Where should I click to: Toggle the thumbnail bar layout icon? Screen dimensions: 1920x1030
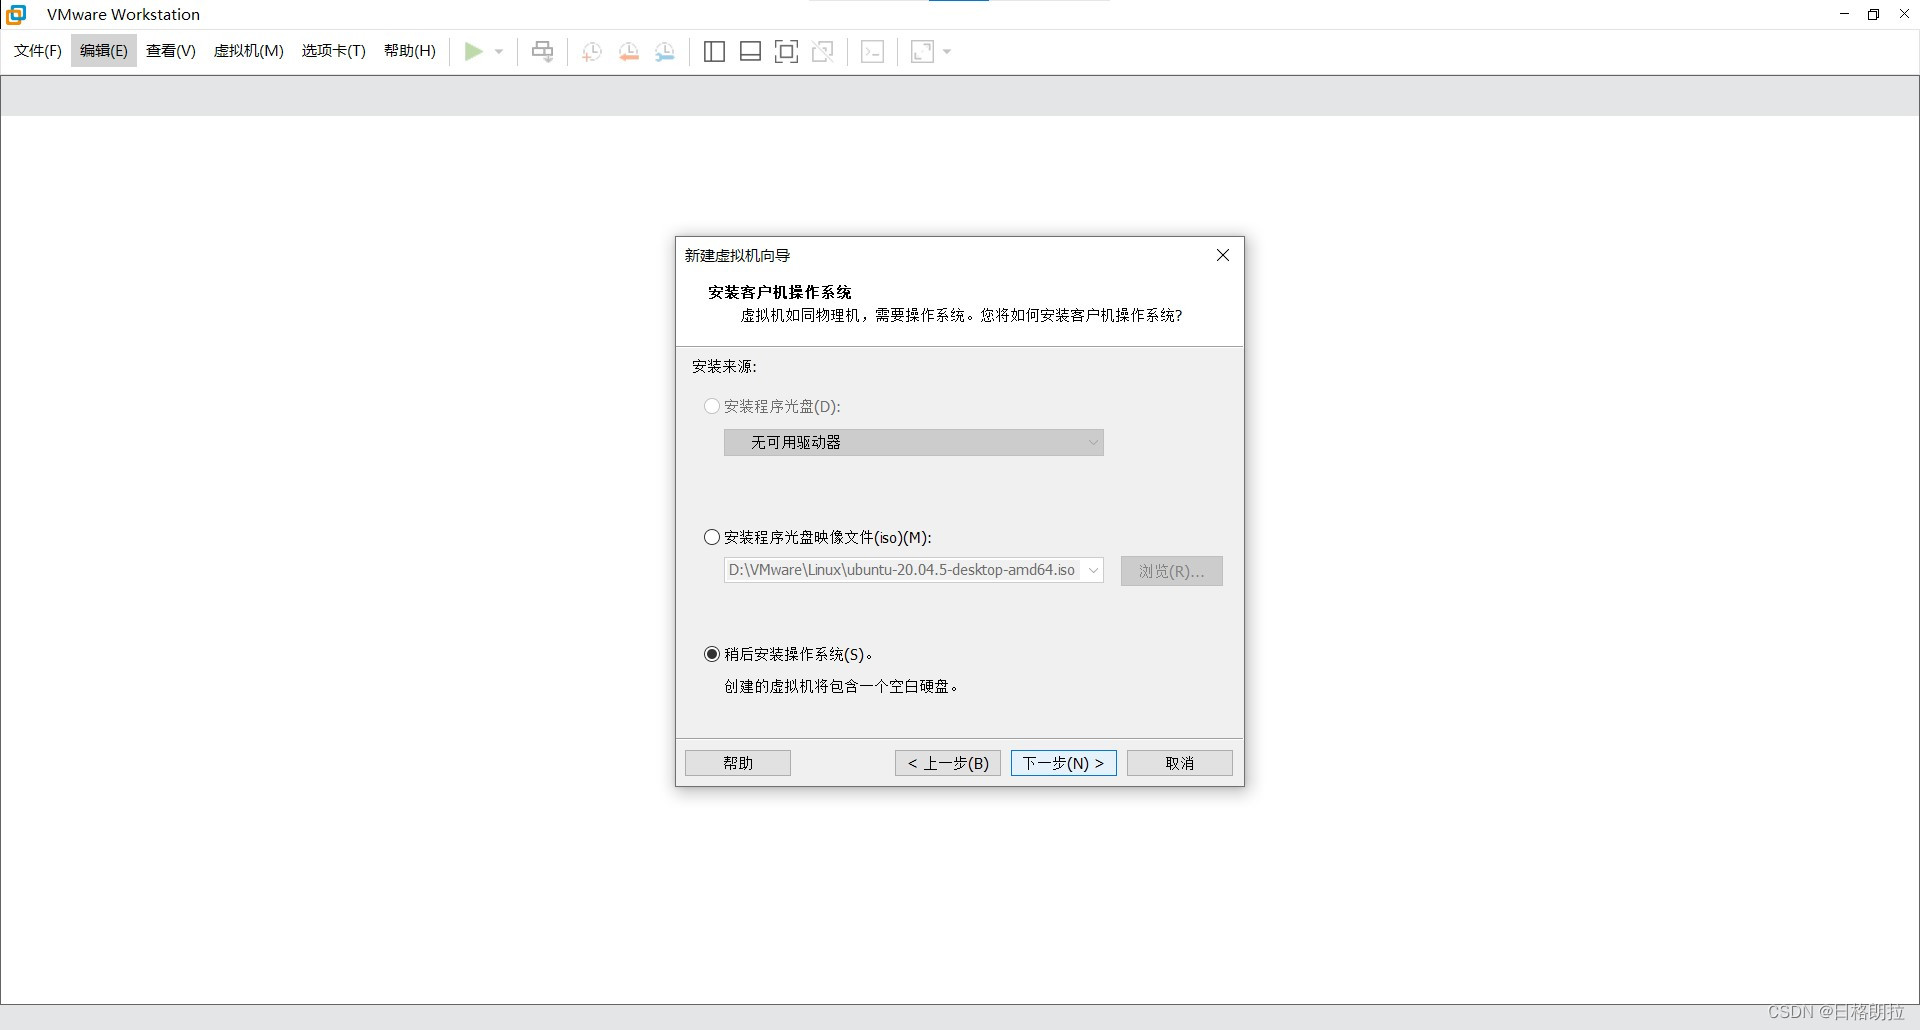coord(750,51)
